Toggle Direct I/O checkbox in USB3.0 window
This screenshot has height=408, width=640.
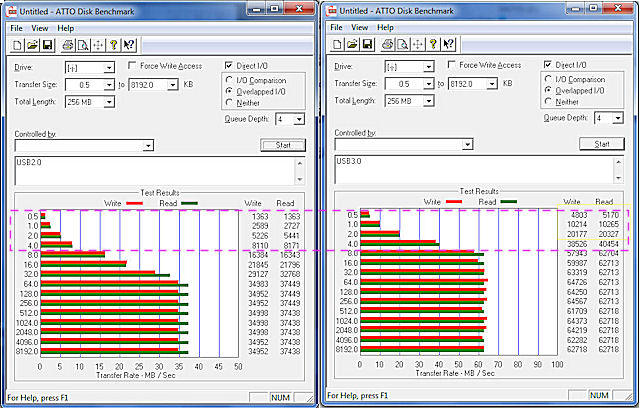pos(548,65)
